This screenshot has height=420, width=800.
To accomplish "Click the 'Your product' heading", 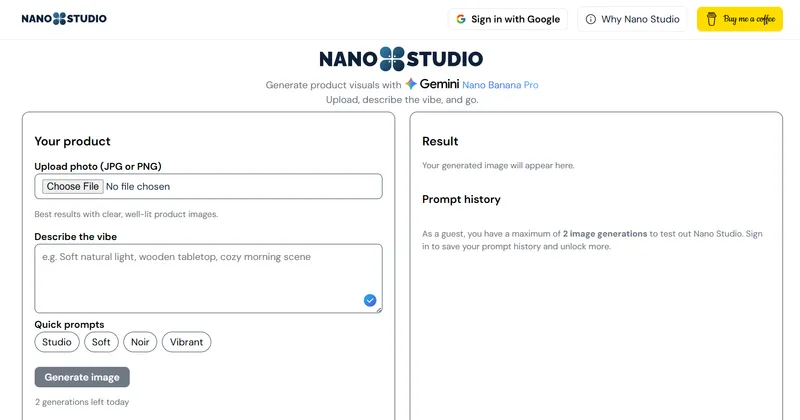I will tap(72, 141).
